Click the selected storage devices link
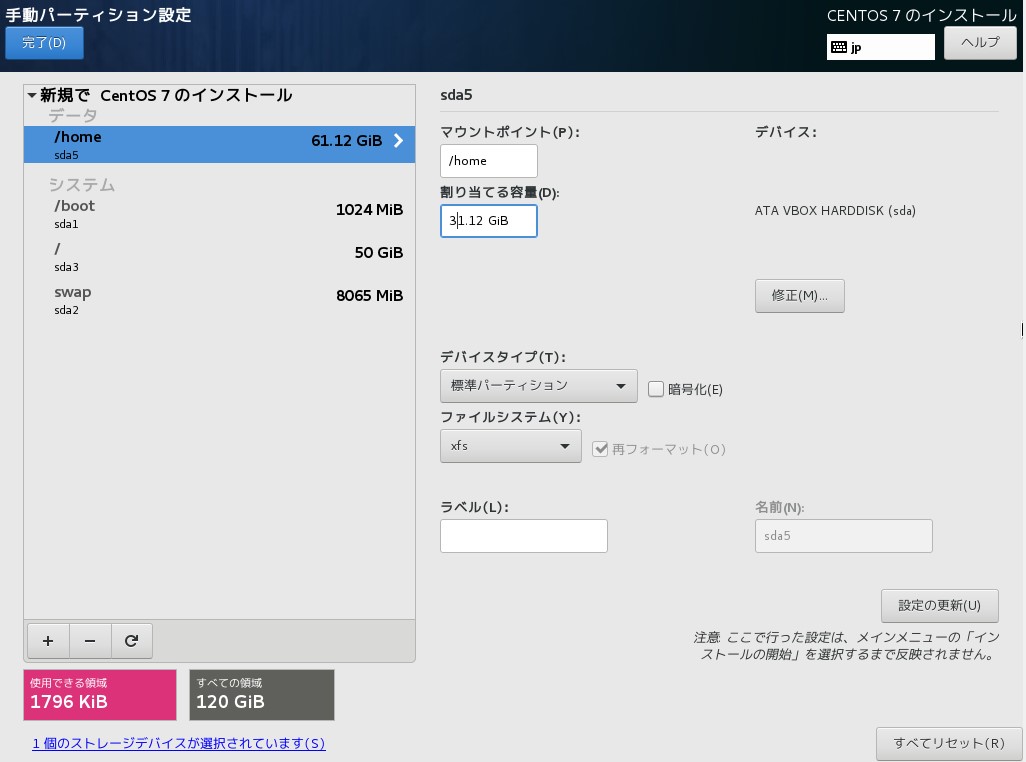The height and width of the screenshot is (762, 1026). click(x=178, y=744)
